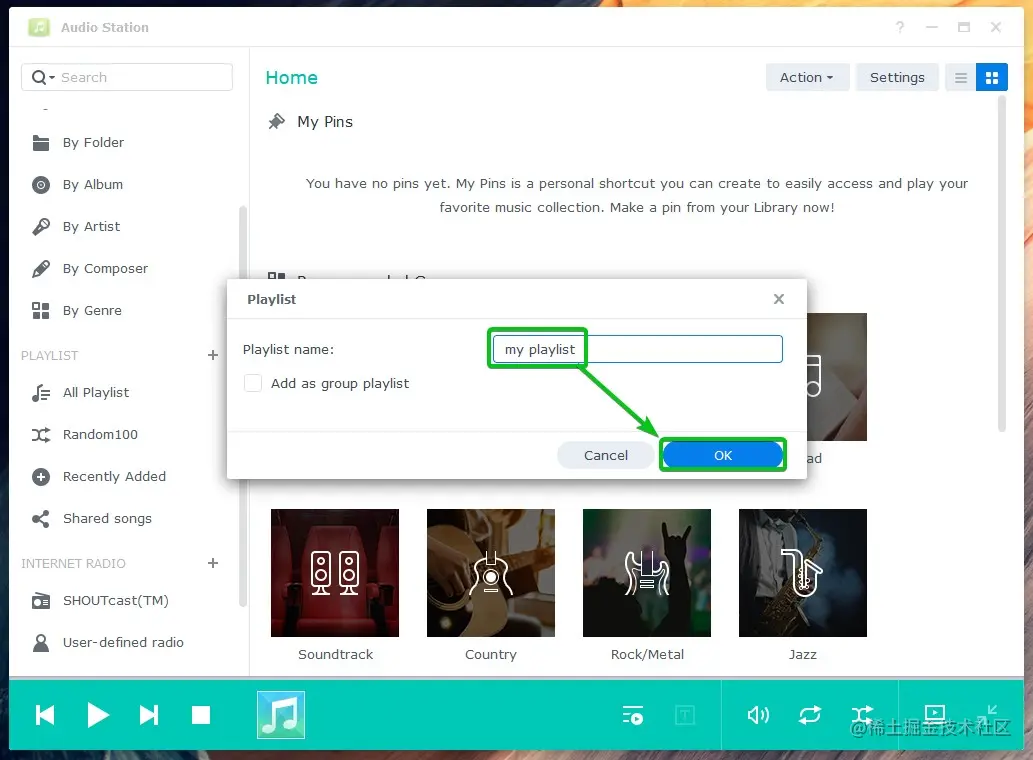Open the Rock/Metal genre thumbnail

[x=647, y=573]
